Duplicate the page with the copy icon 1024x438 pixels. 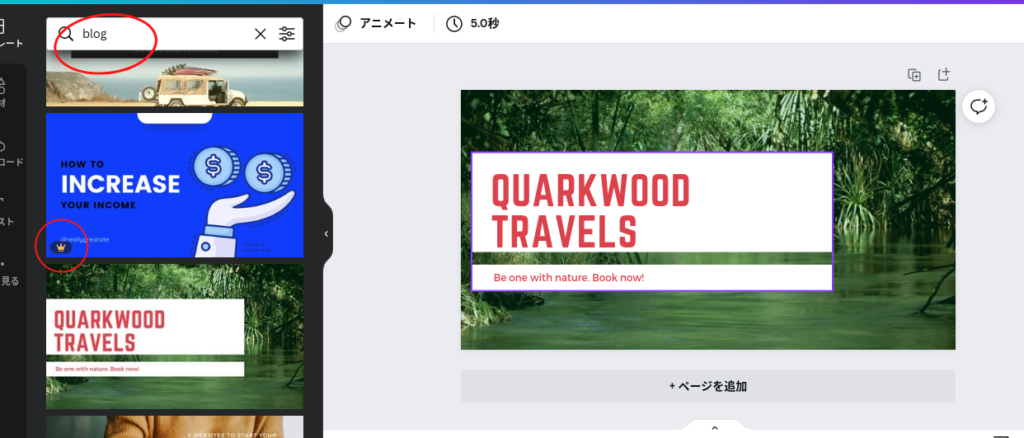pyautogui.click(x=914, y=74)
